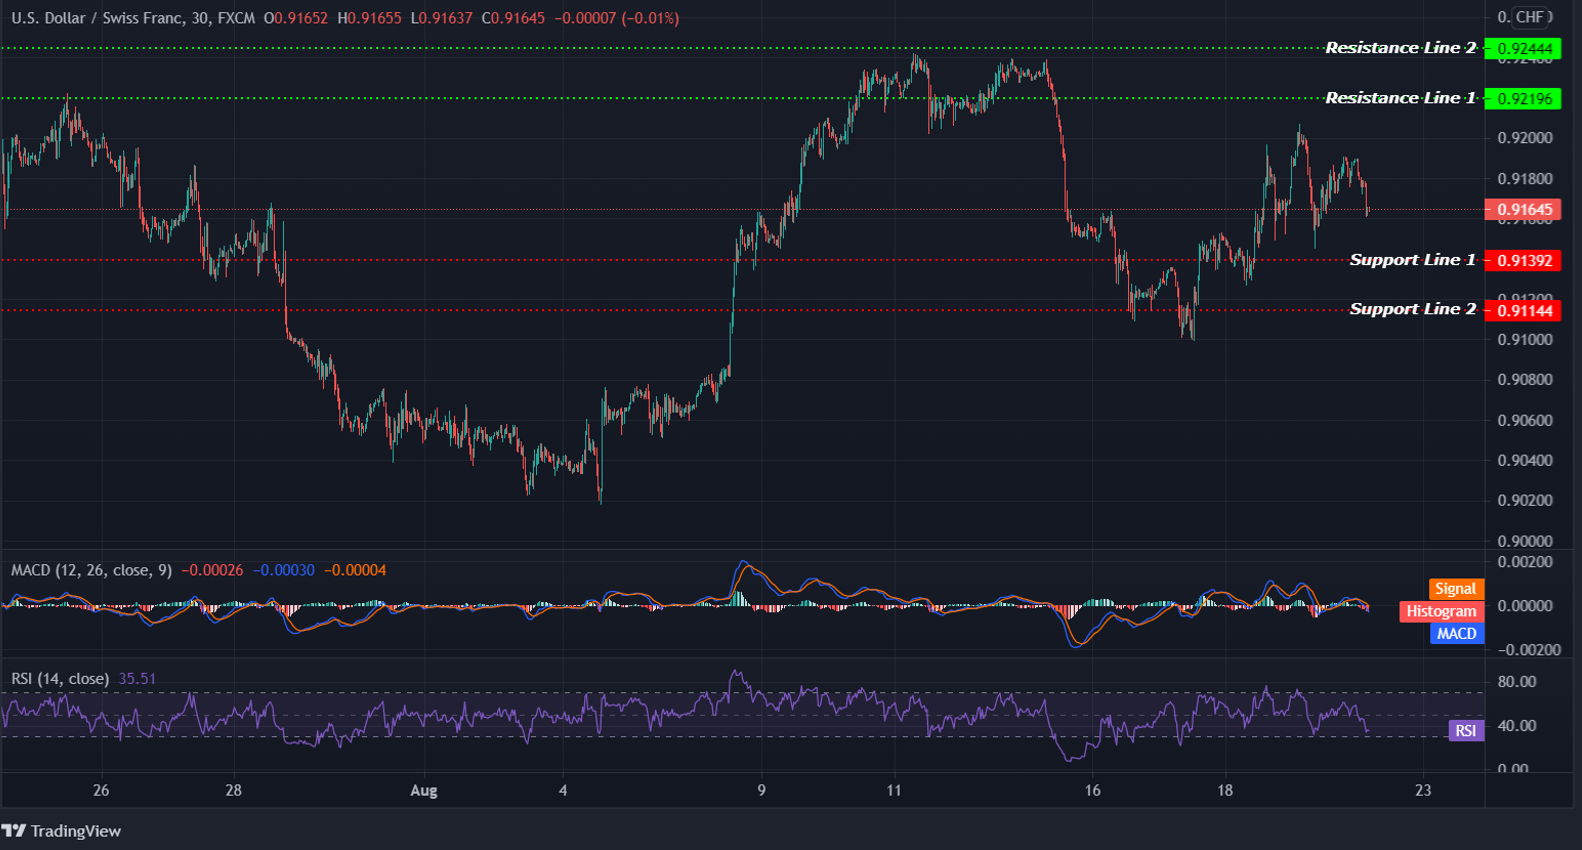Click the Aug date on time axis
This screenshot has height=850, width=1582.
424,790
